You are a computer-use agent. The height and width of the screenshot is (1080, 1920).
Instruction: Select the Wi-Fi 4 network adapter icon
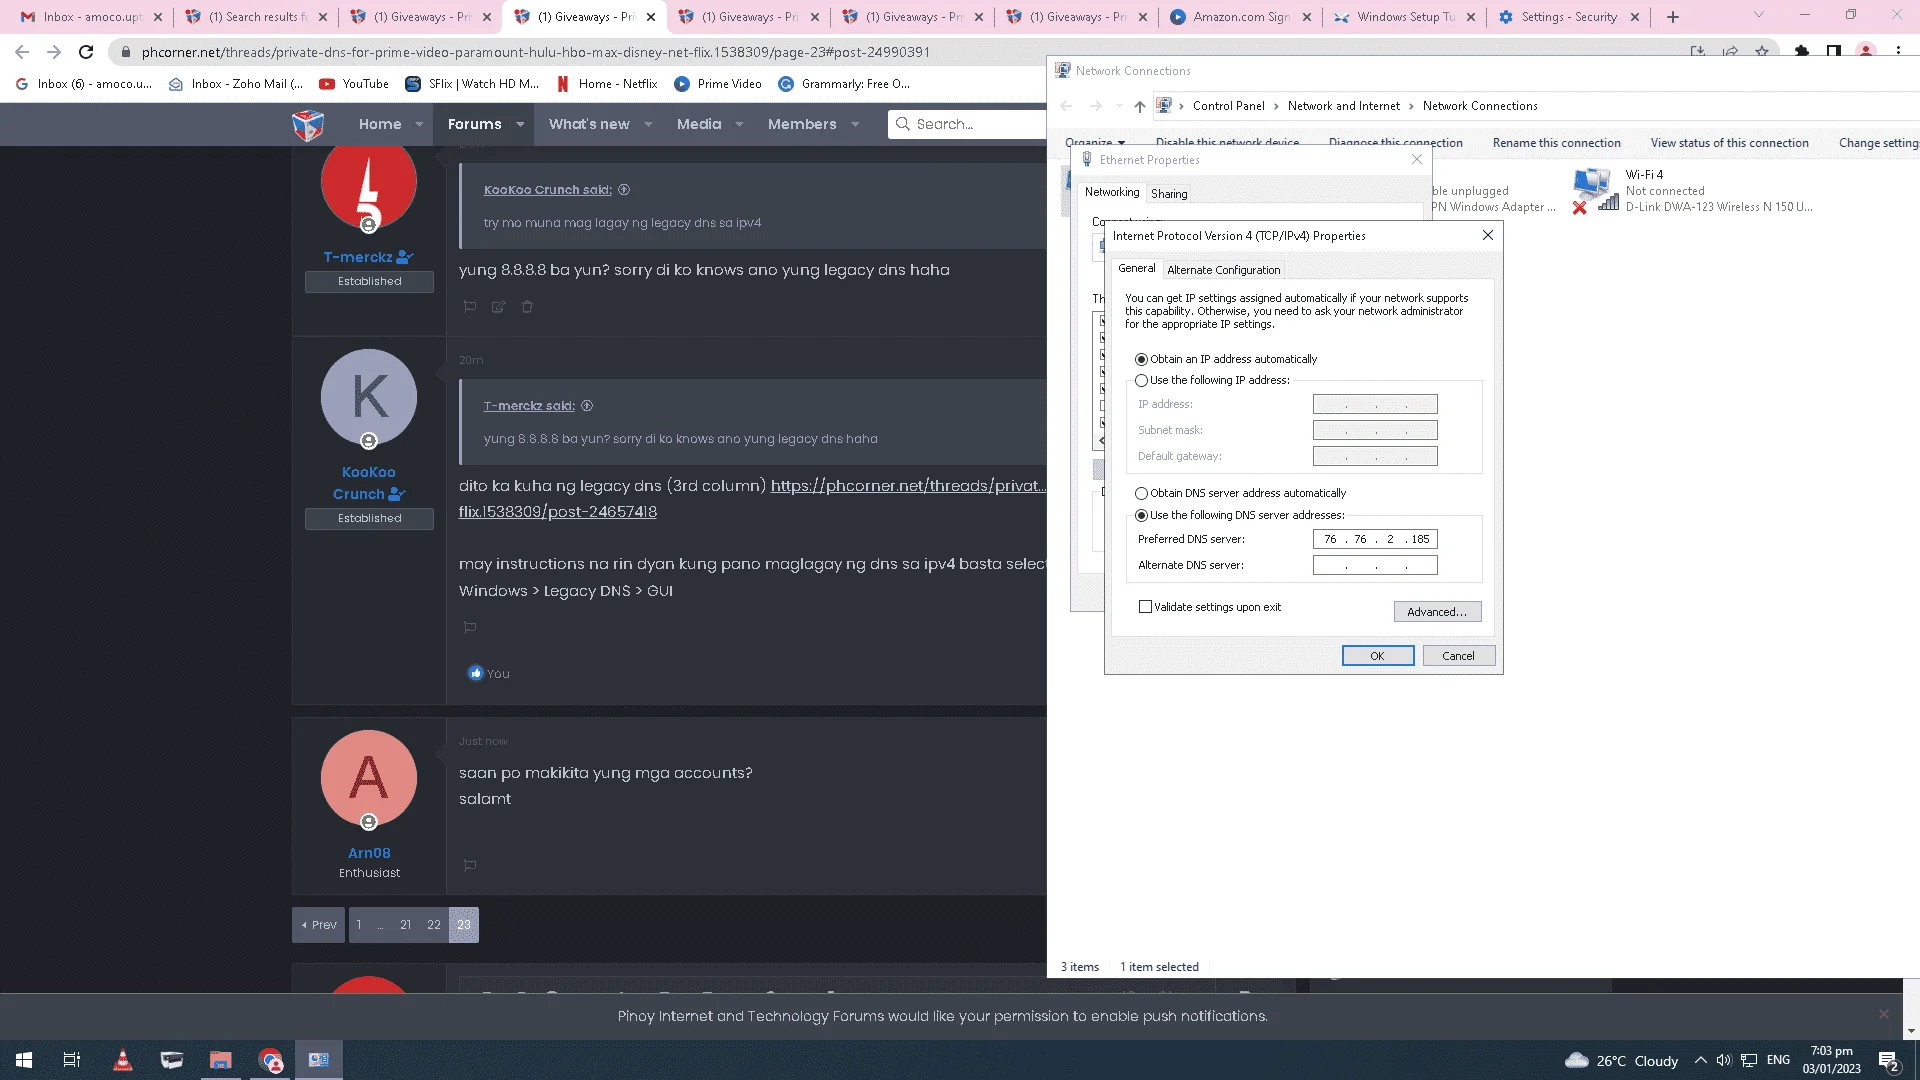(x=1595, y=190)
